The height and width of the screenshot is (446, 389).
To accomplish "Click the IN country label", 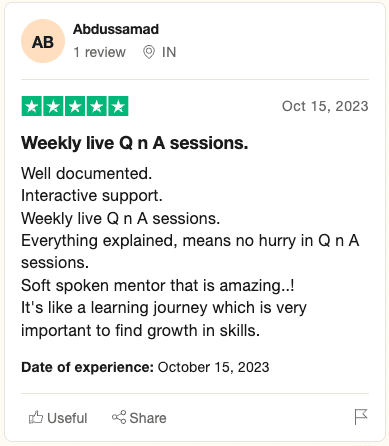I will pyautogui.click(x=169, y=52).
